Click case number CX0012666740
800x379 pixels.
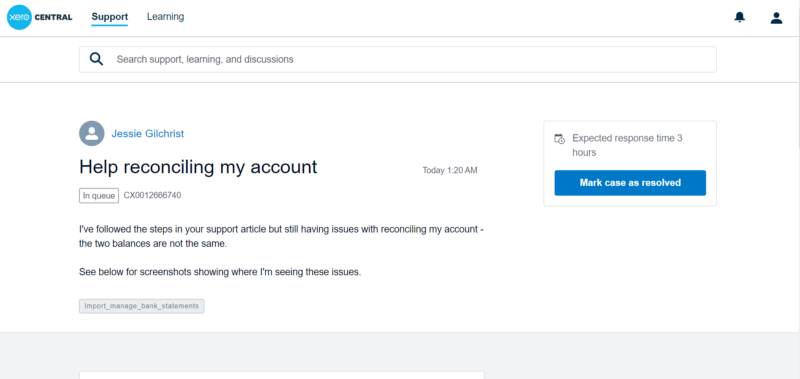152,195
